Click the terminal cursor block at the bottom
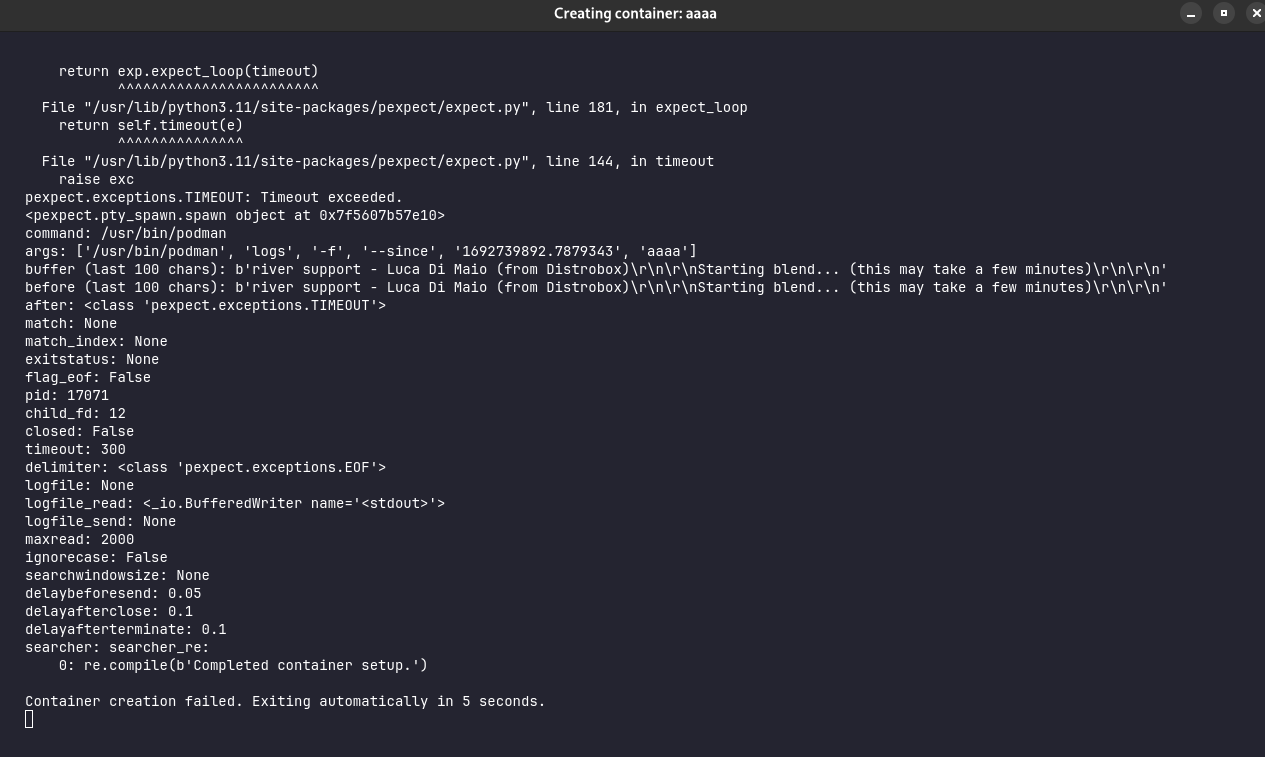The height and width of the screenshot is (757, 1265). pyautogui.click(x=29, y=719)
